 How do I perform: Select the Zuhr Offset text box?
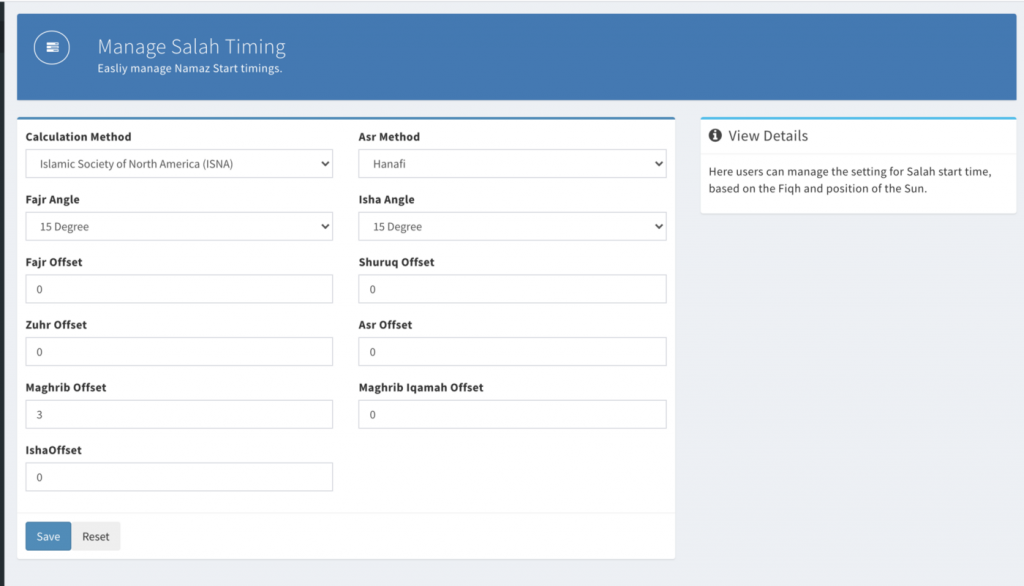179,352
